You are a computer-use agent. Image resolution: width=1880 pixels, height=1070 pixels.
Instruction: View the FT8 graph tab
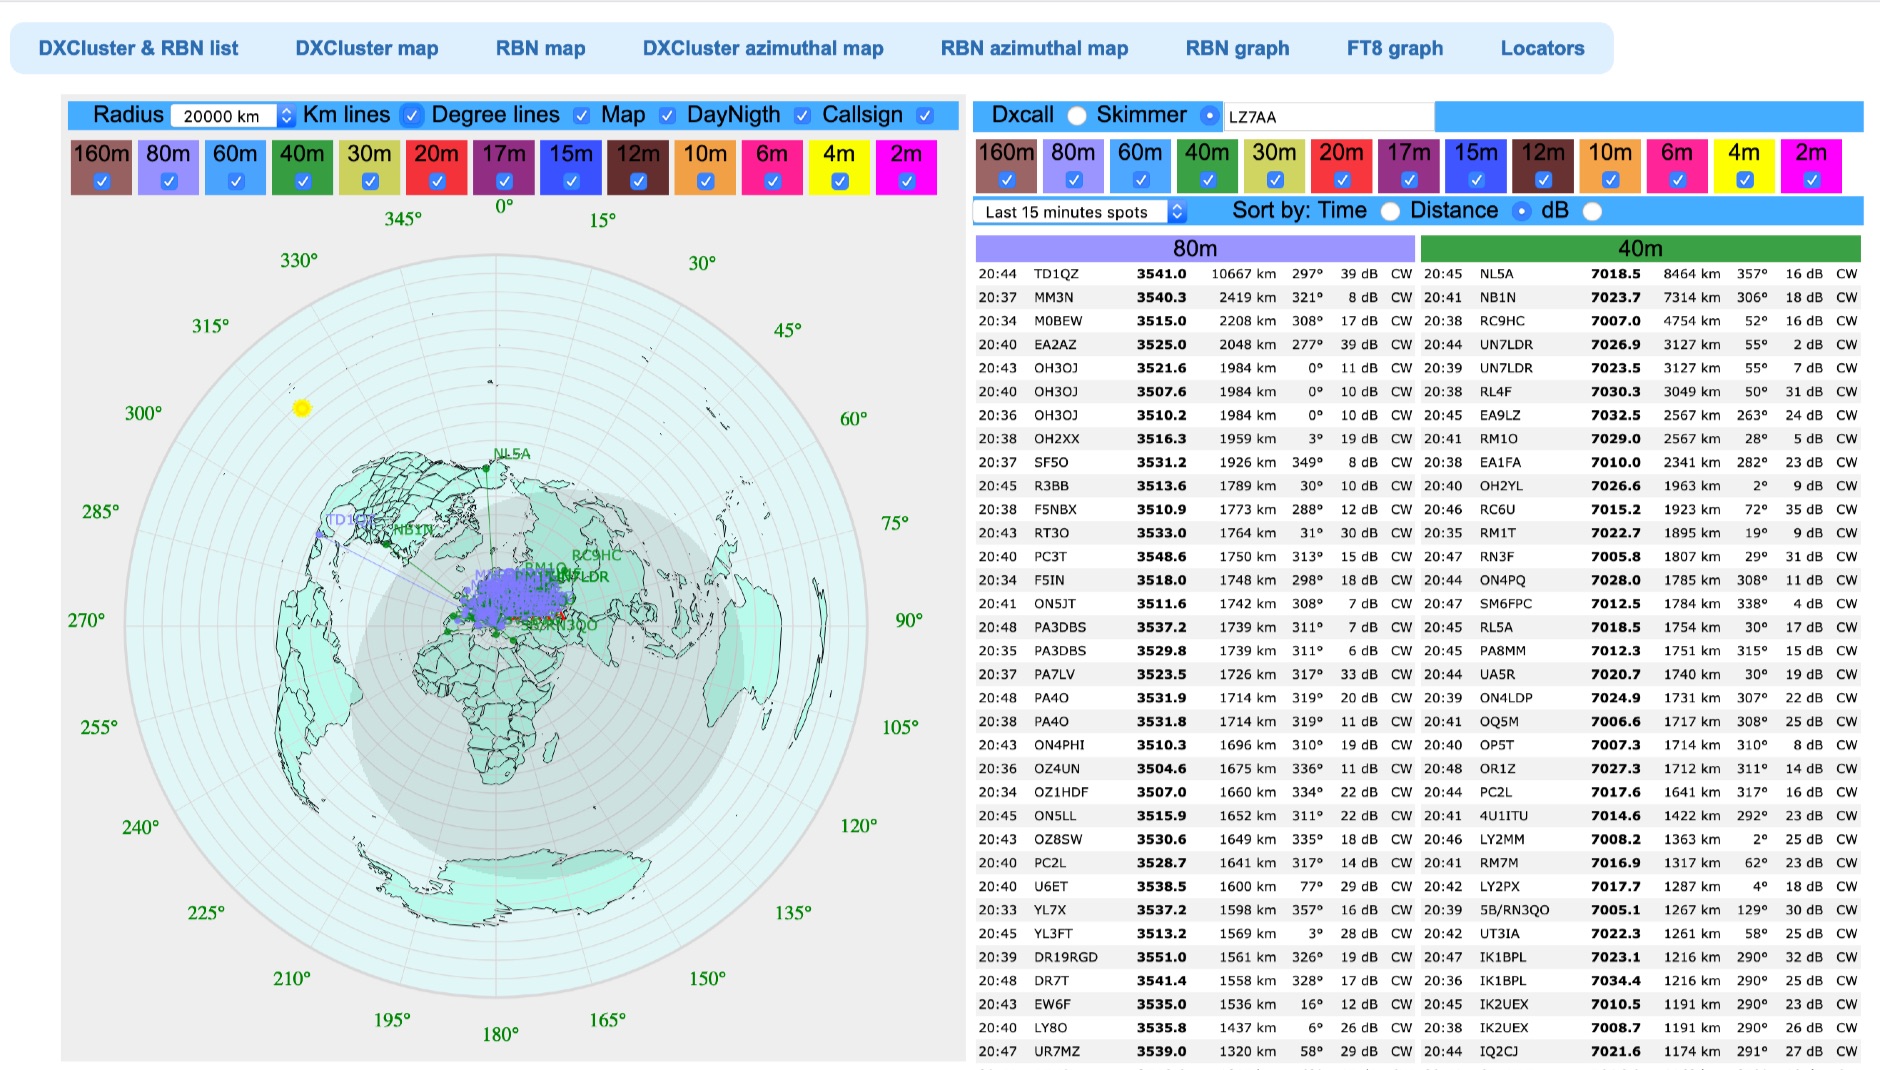[x=1394, y=48]
